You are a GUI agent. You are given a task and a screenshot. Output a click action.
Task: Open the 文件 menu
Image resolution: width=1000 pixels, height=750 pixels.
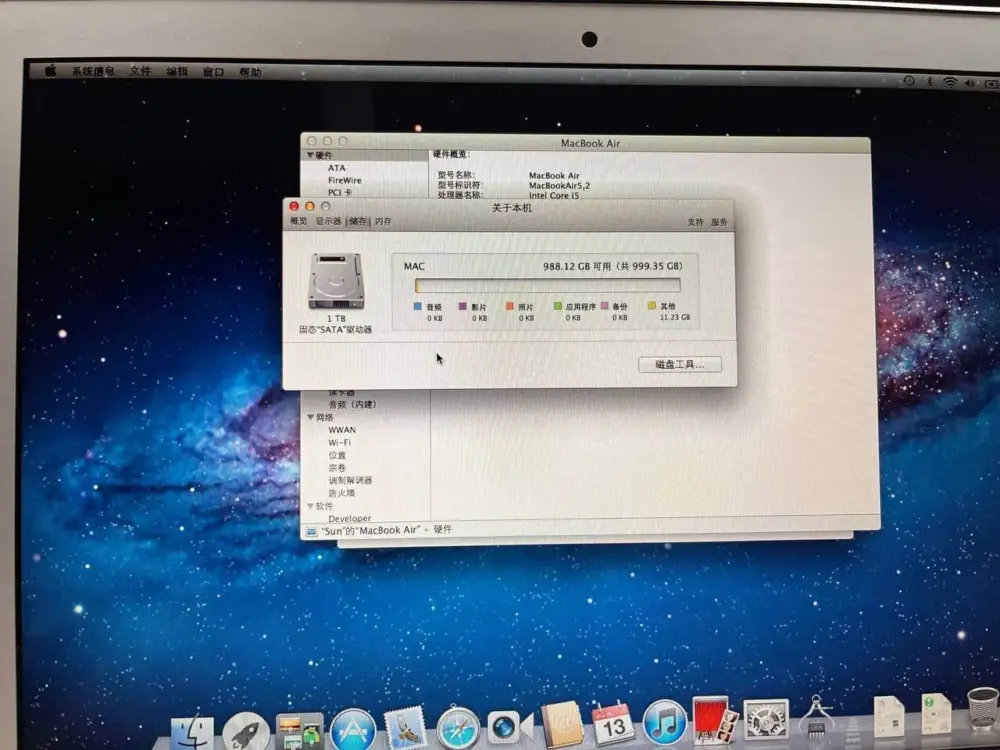point(140,71)
